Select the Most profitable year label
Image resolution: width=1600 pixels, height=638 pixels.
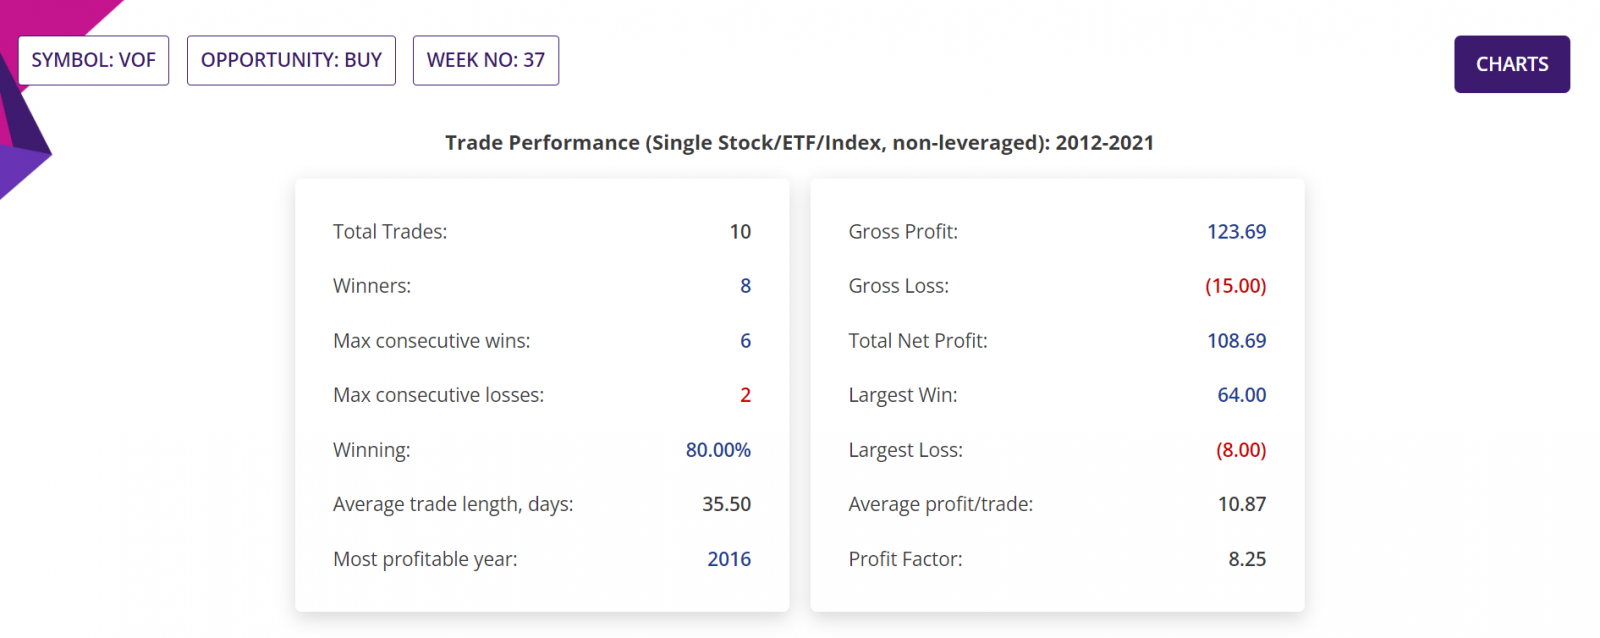tap(425, 559)
